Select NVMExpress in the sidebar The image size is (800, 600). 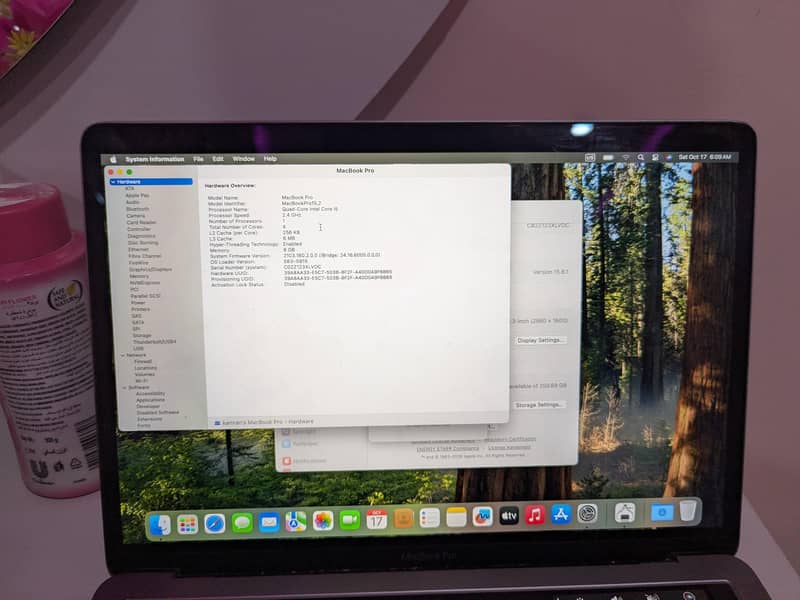[145, 283]
